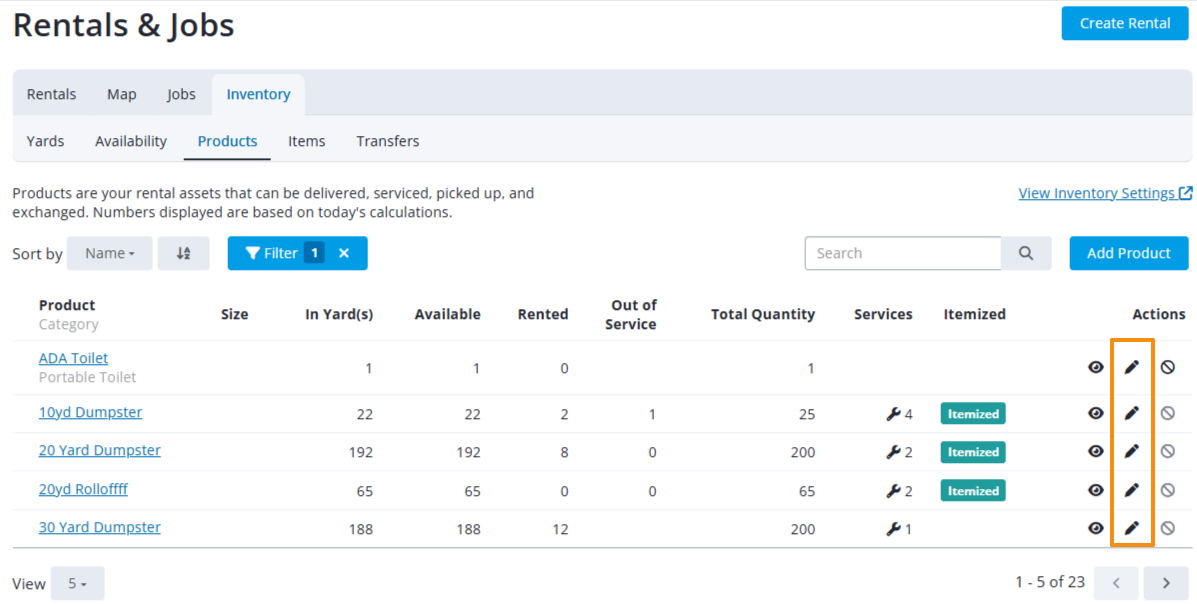Open the ADA Toilet product link
1197x604 pixels.
pyautogui.click(x=73, y=358)
